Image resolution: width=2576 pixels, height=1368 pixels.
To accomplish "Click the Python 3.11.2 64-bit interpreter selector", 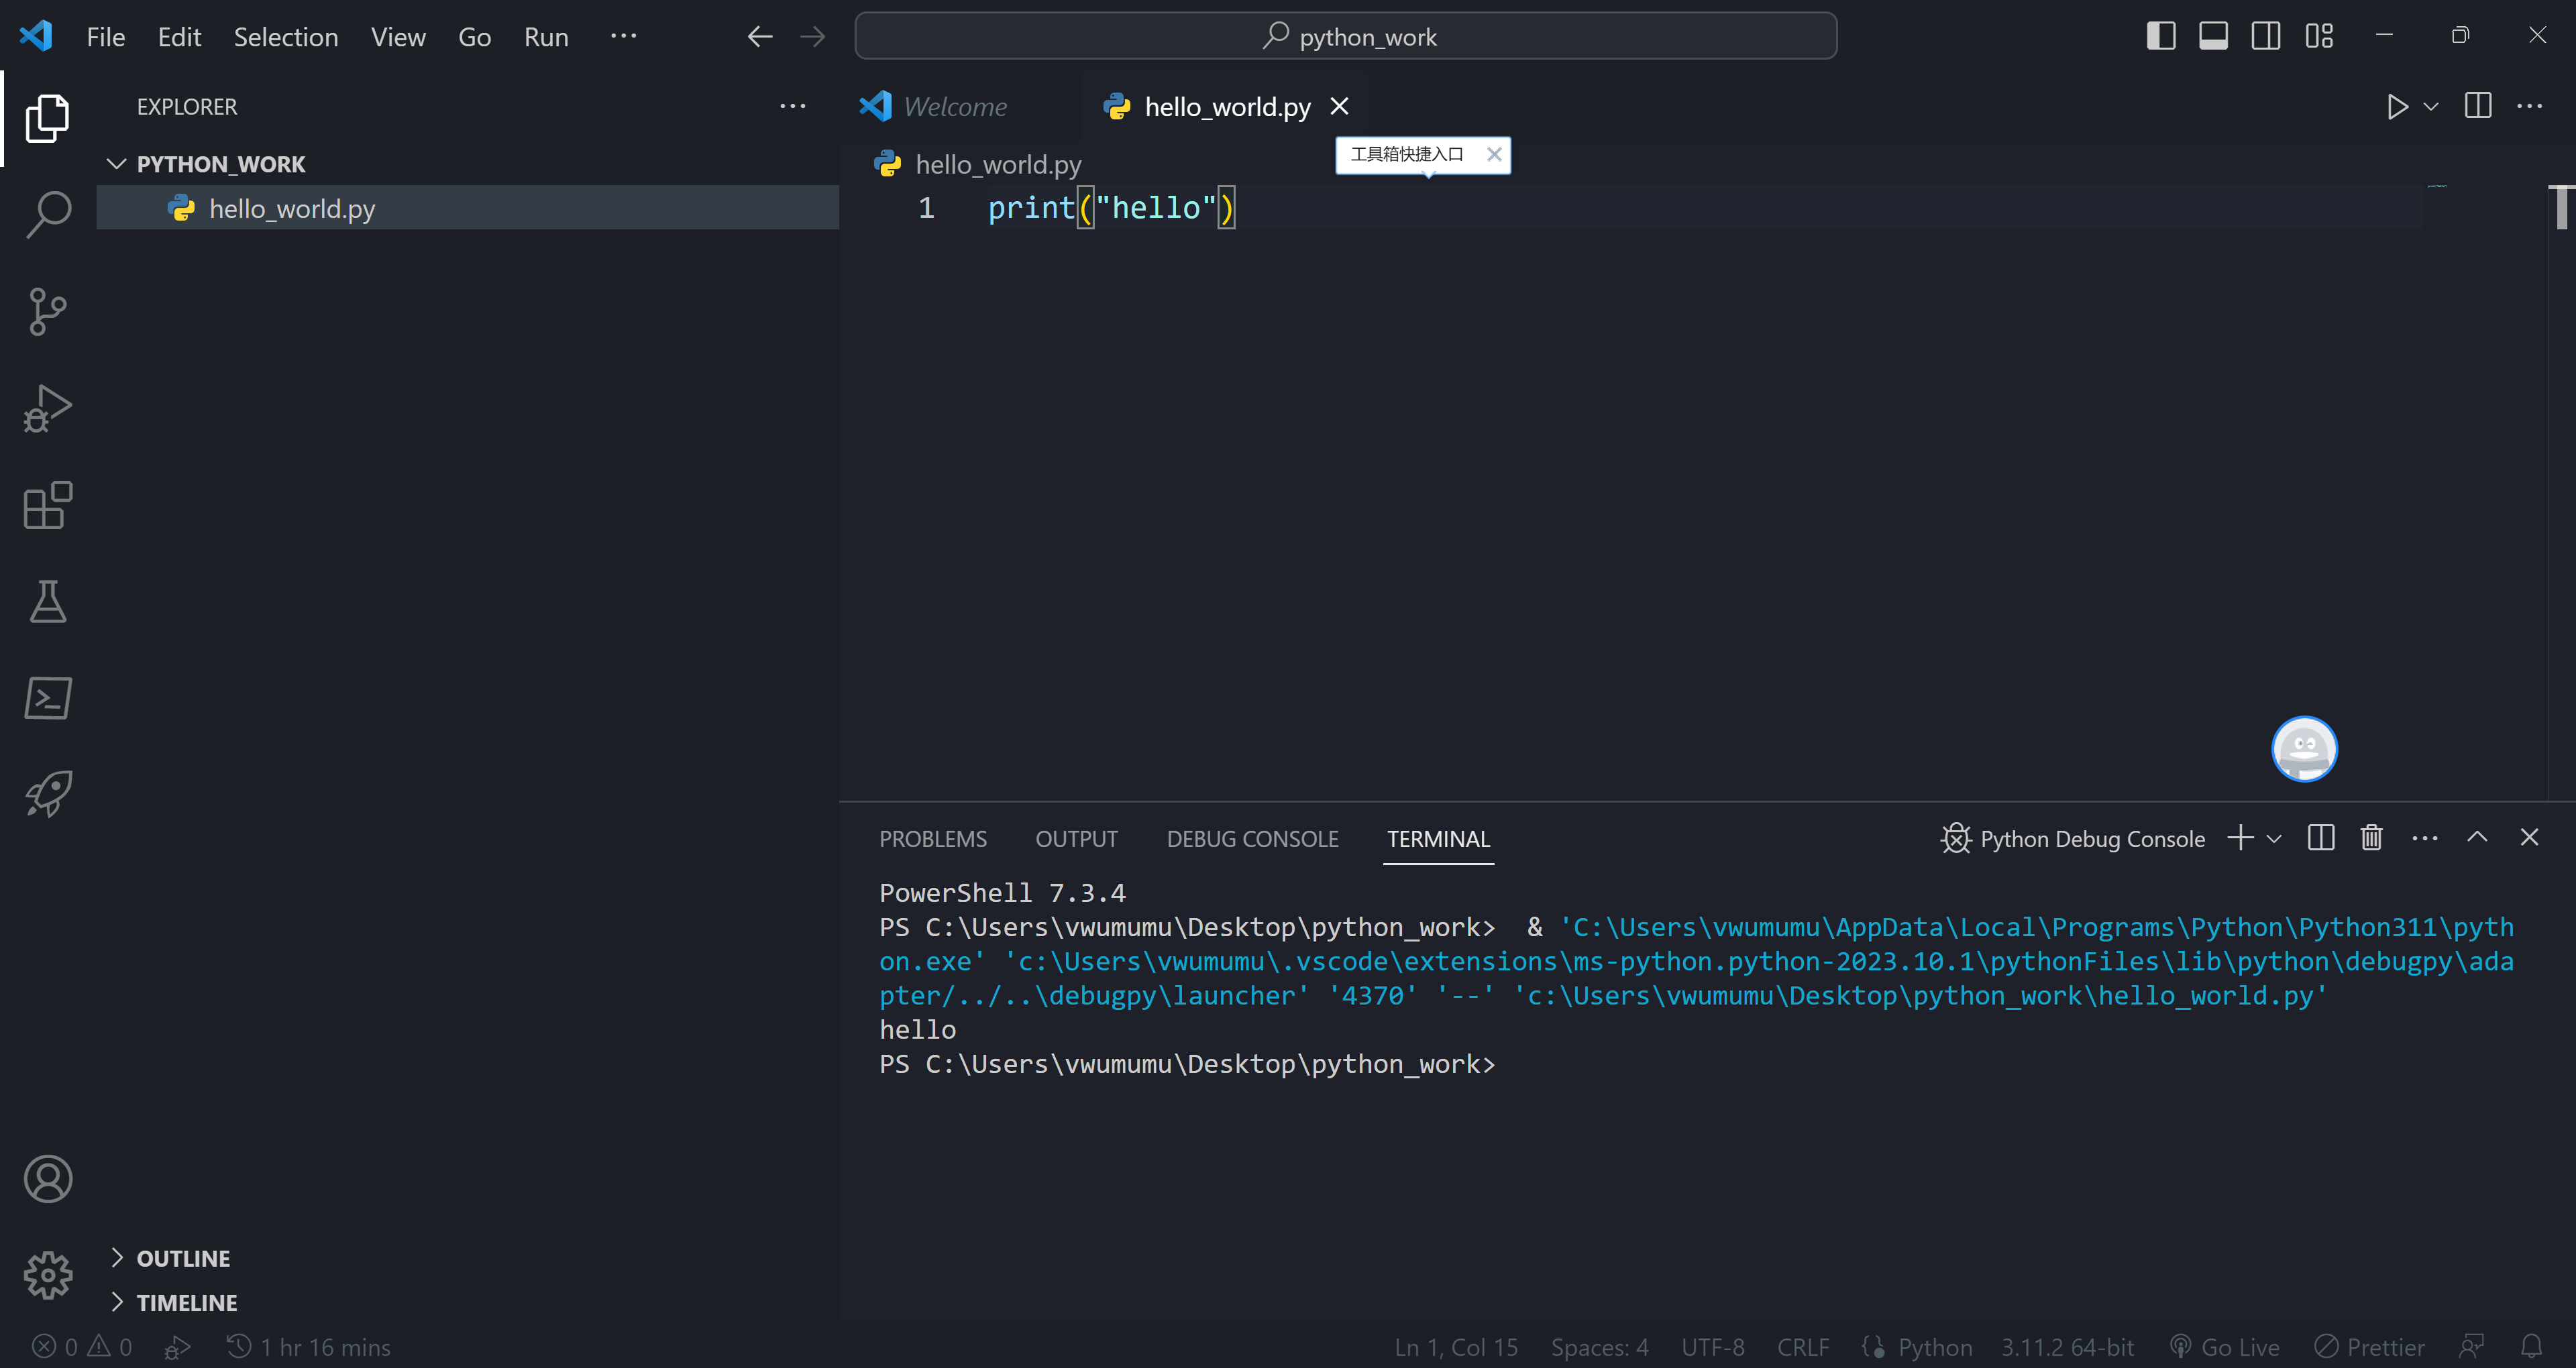I will [x=2067, y=1347].
